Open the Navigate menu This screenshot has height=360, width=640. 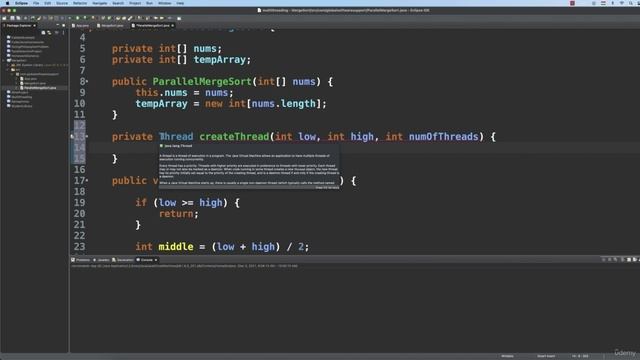point(100,3)
